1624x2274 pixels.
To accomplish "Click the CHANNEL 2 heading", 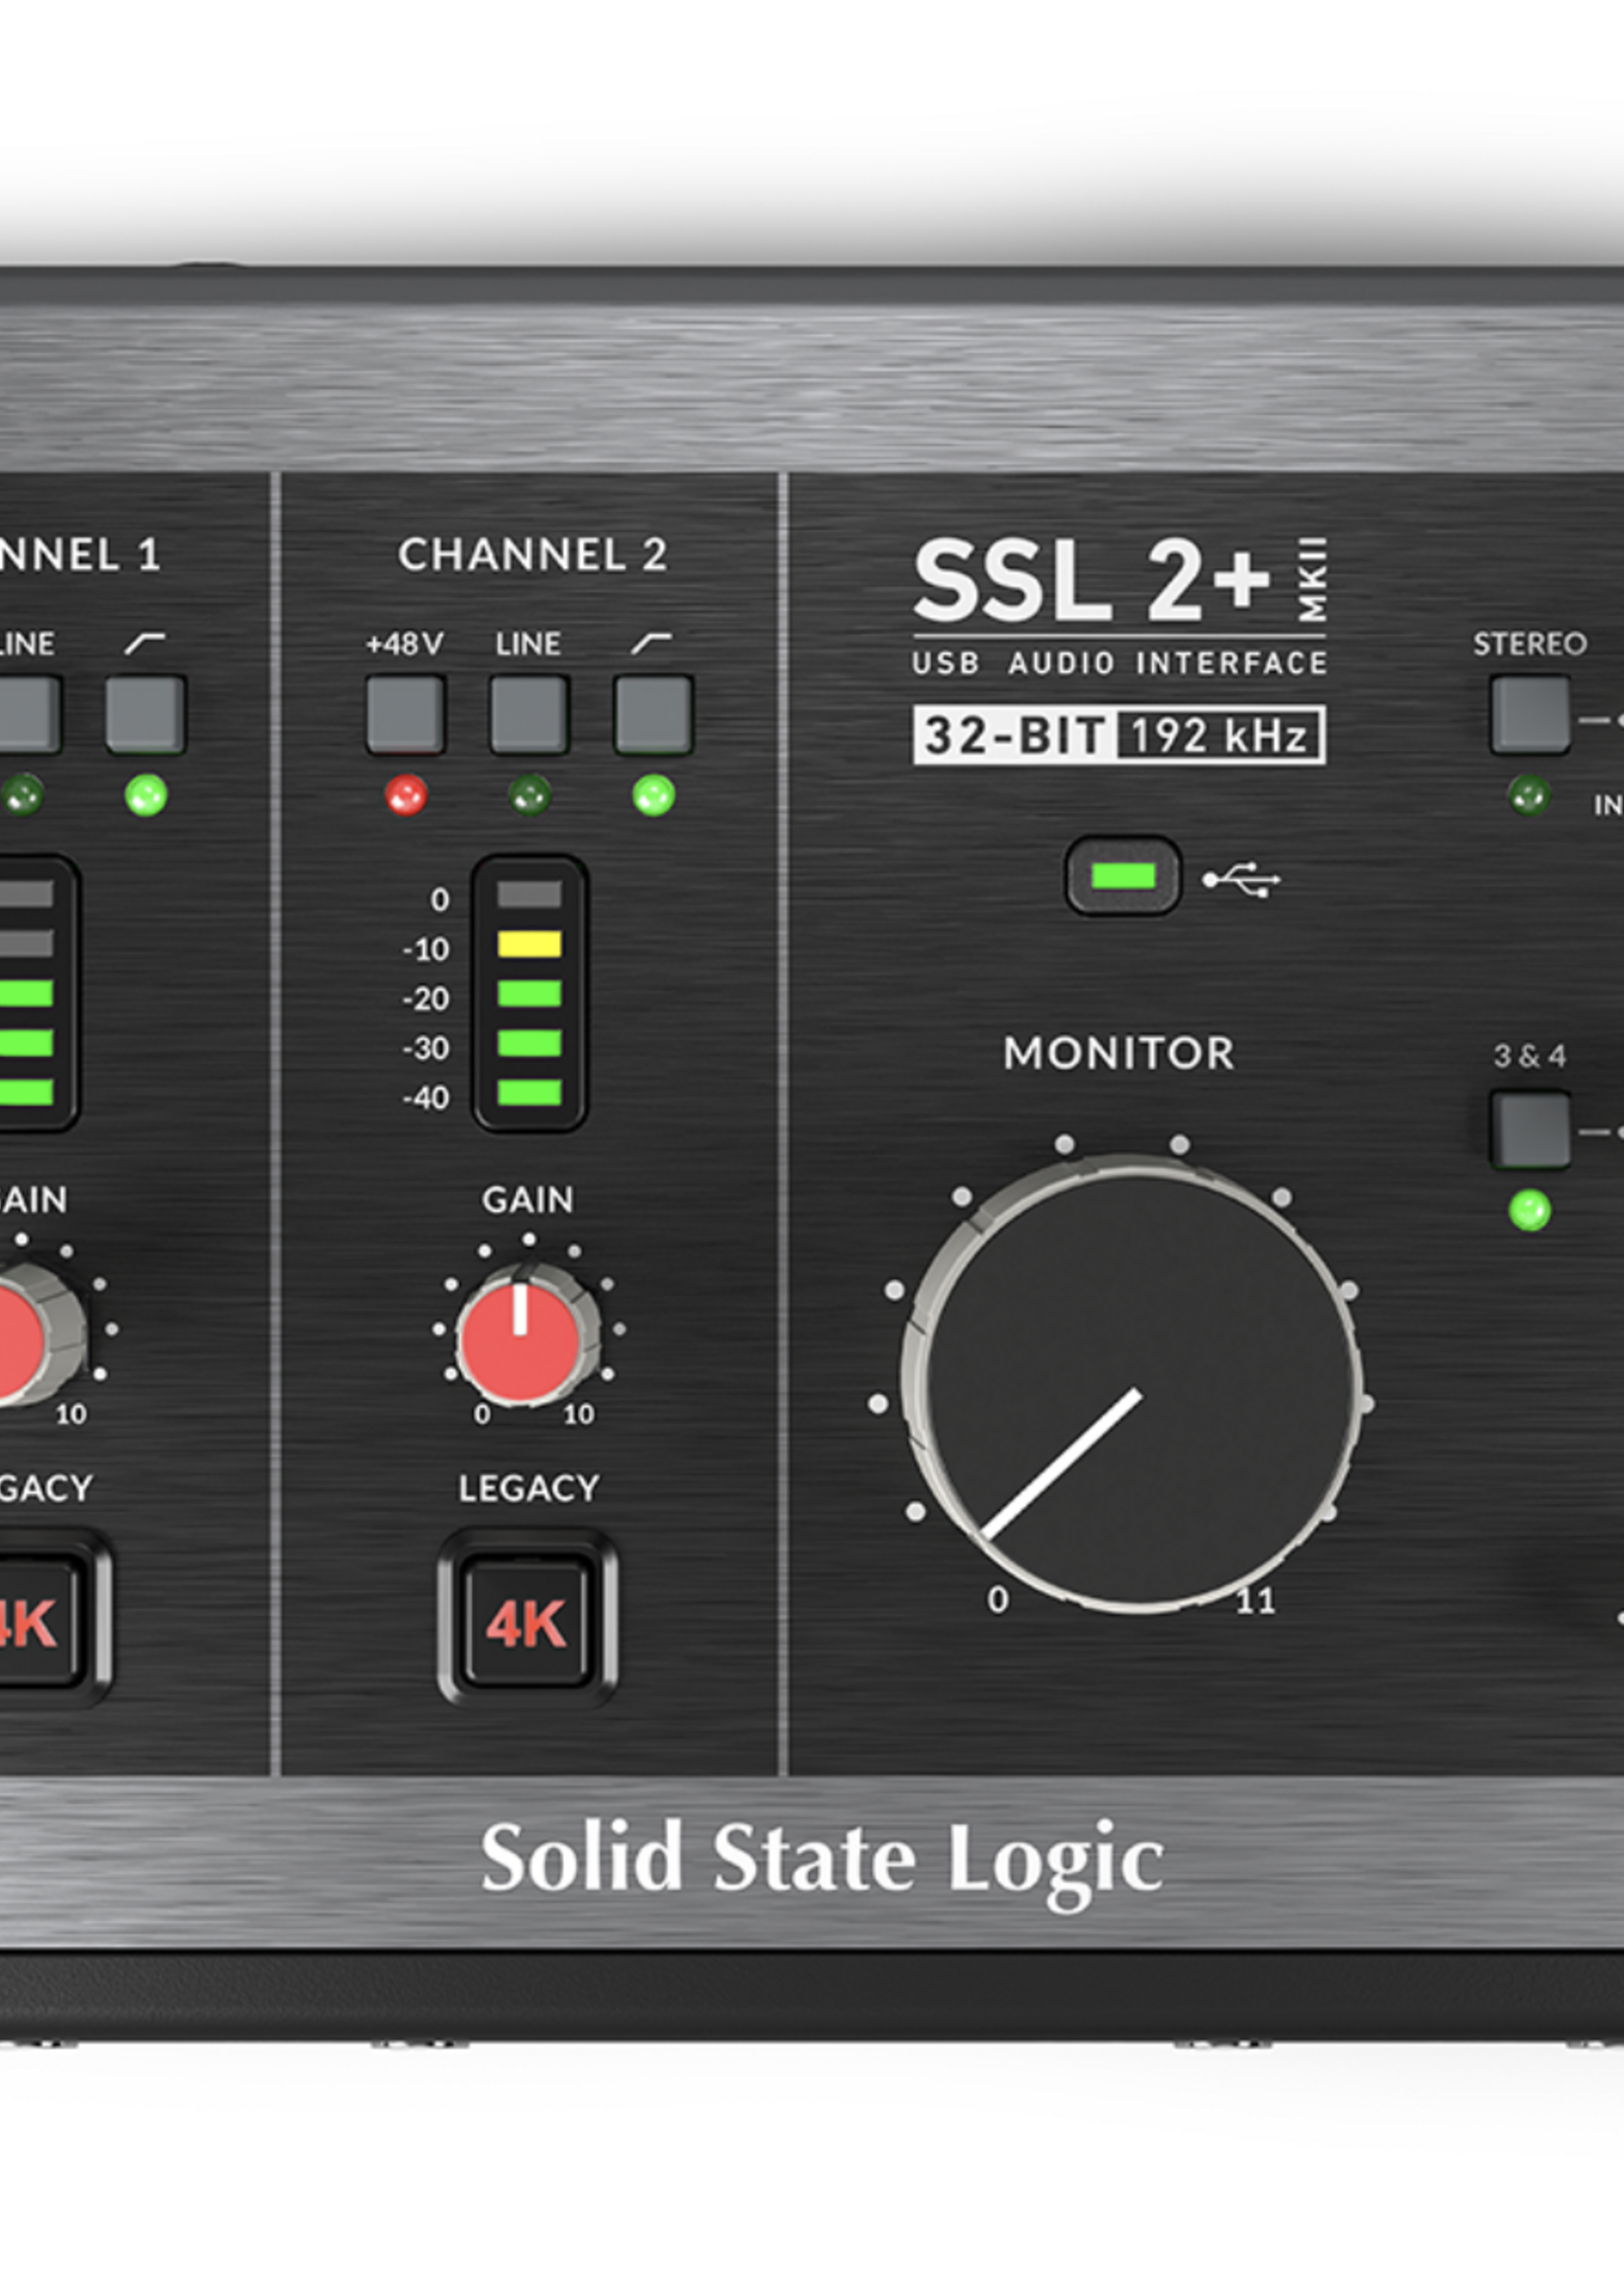I will tap(532, 555).
